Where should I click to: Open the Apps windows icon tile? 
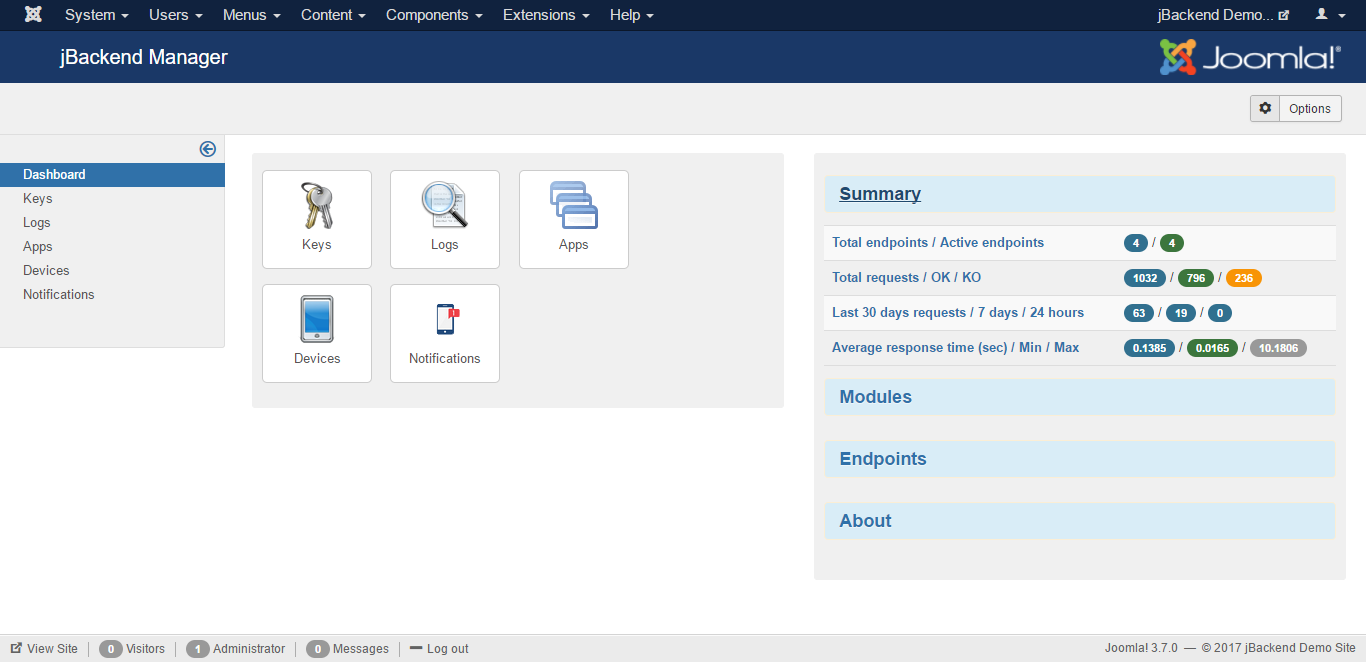pos(574,219)
